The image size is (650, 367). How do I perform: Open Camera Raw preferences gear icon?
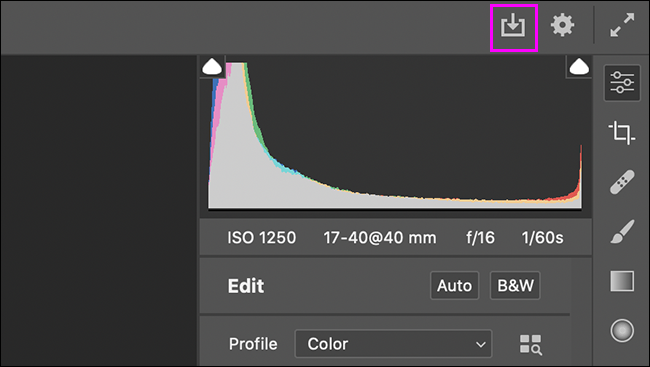pos(562,25)
